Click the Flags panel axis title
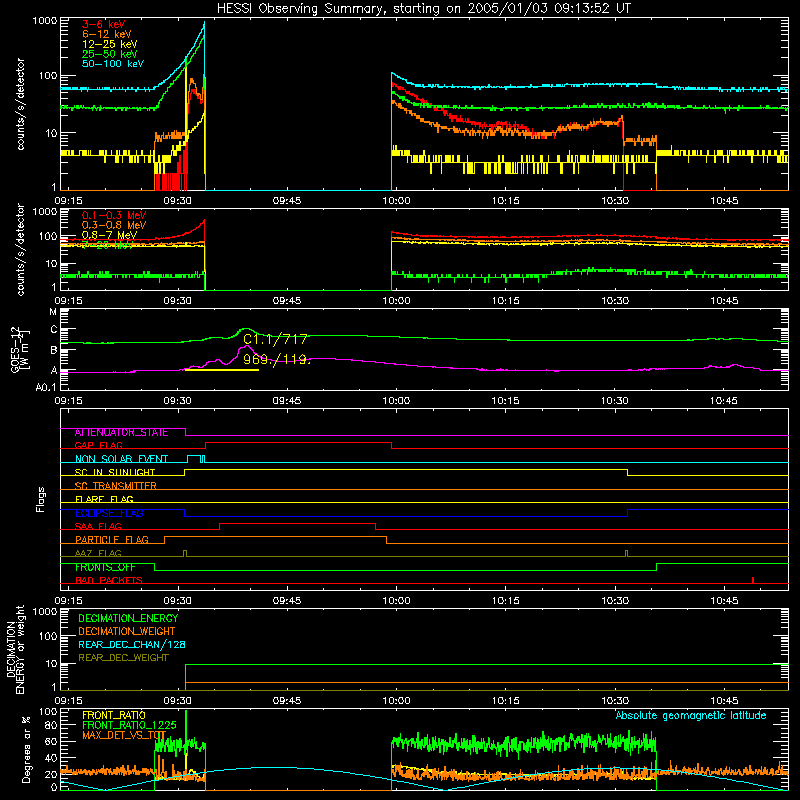Screen dimensions: 800x800 coord(40,499)
